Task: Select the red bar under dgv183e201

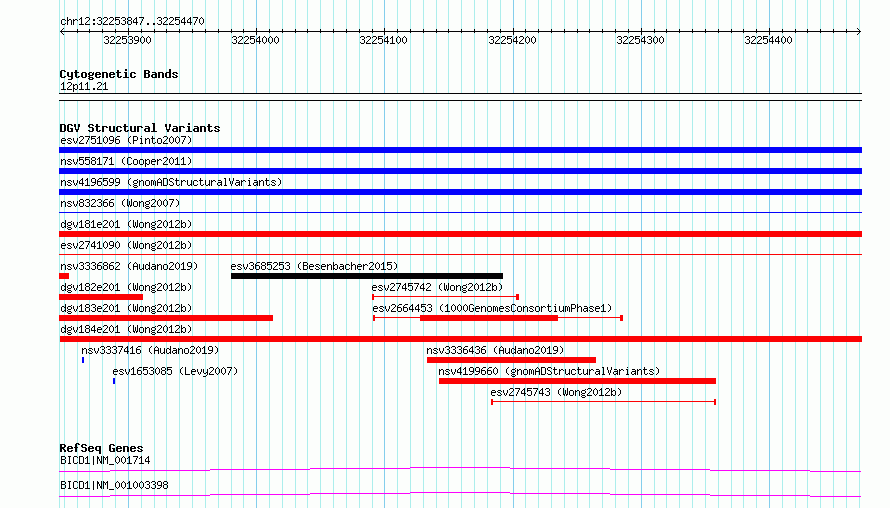Action: coord(166,318)
